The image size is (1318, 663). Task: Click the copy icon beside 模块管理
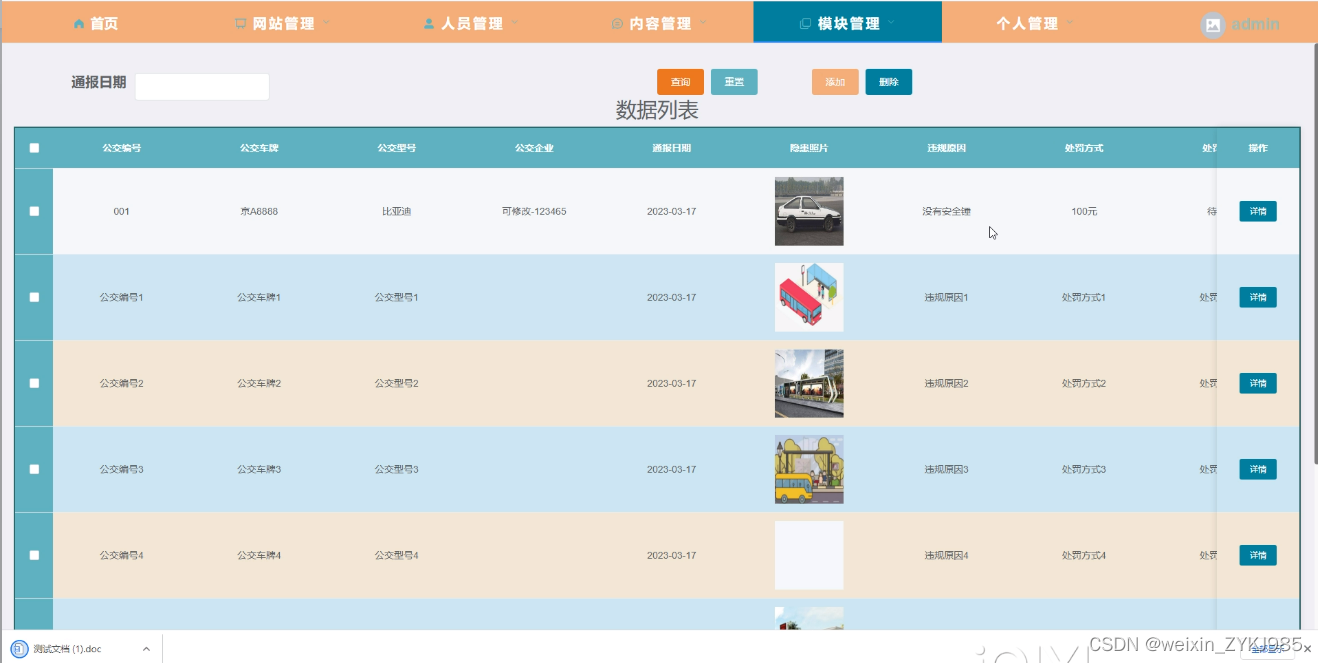click(805, 23)
